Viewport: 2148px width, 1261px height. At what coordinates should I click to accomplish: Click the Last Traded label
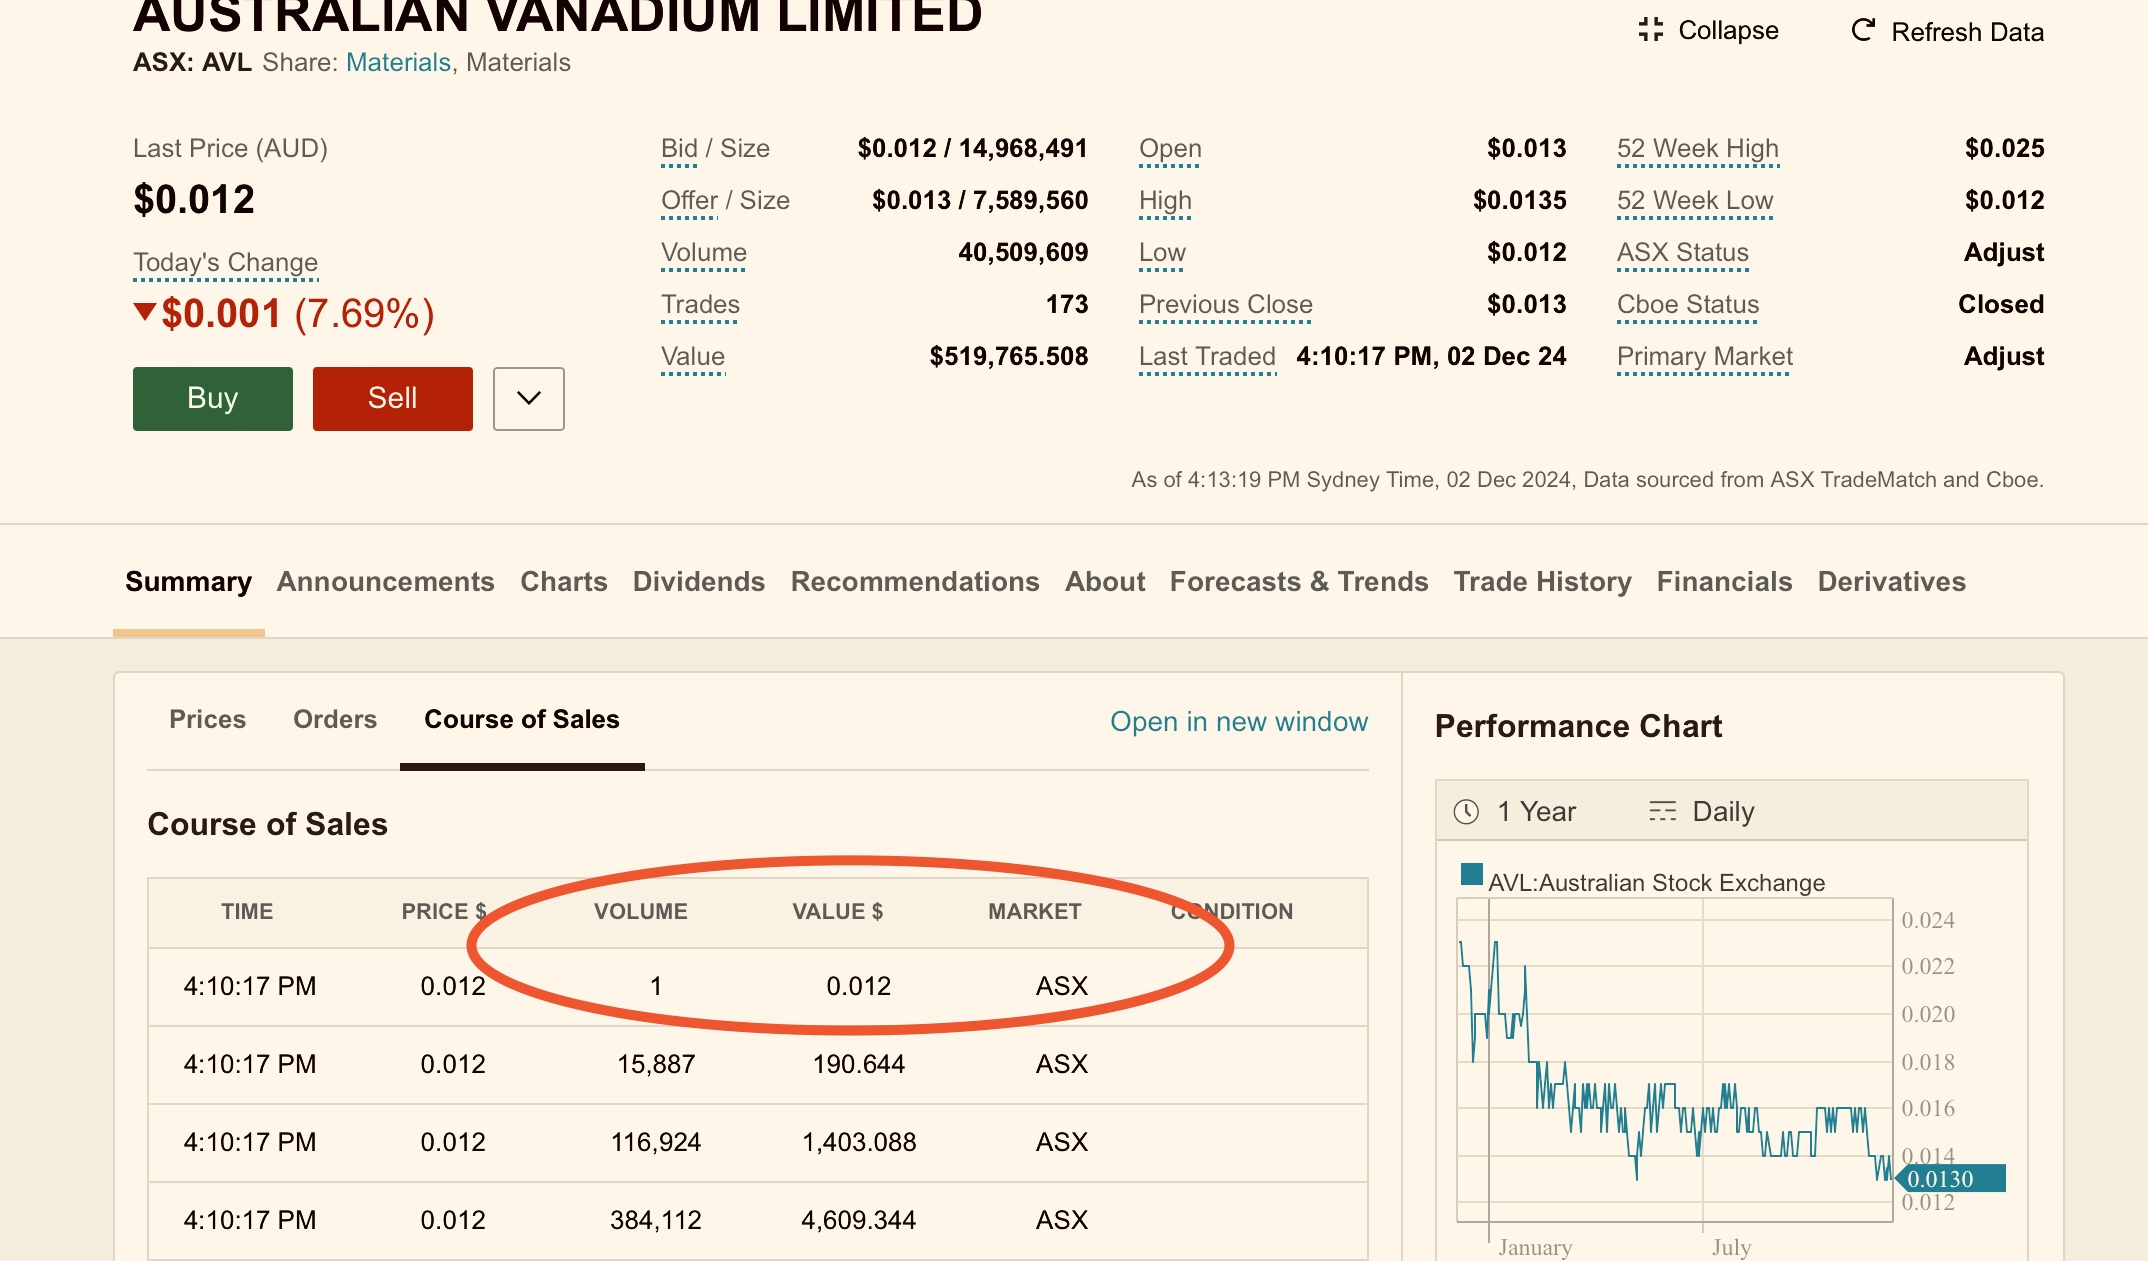click(x=1207, y=357)
